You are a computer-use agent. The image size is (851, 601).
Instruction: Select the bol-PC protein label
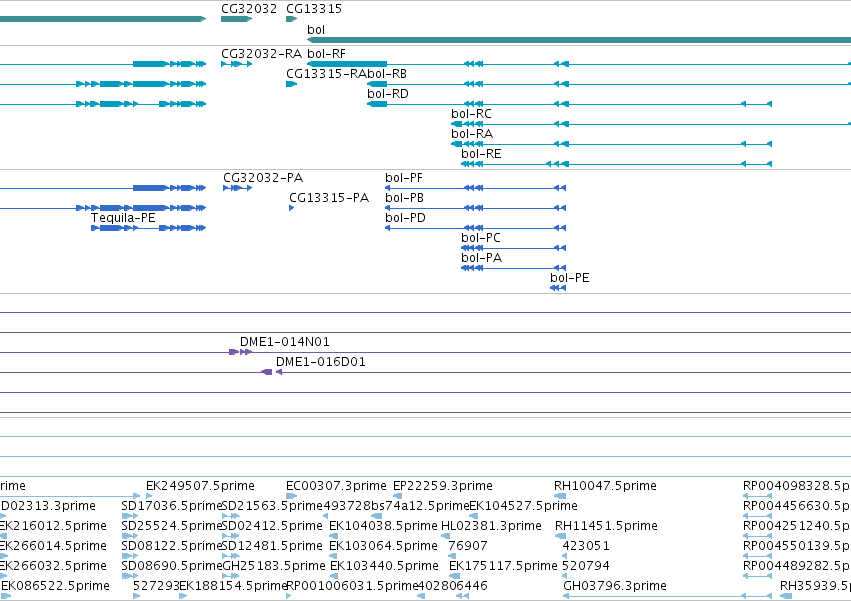(481, 238)
